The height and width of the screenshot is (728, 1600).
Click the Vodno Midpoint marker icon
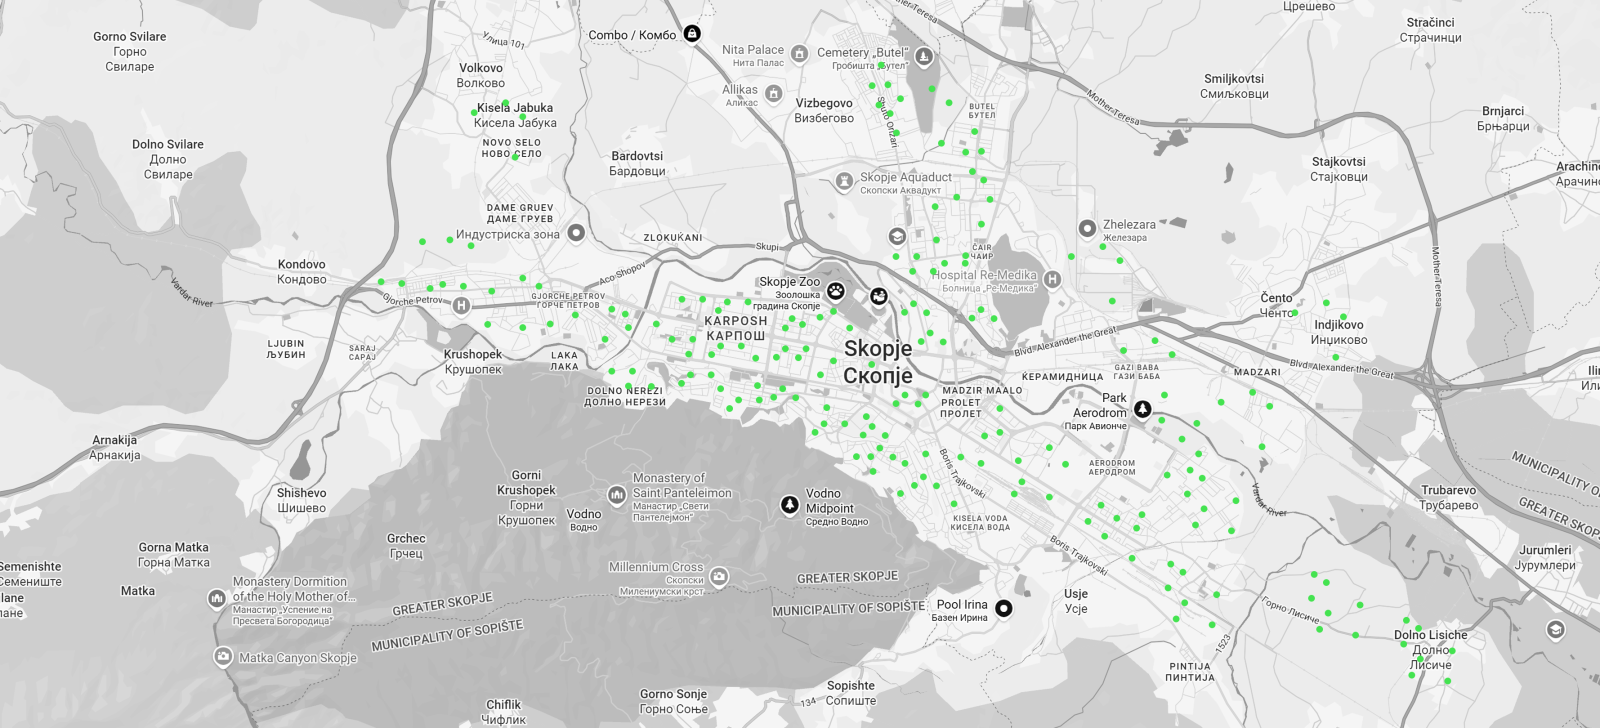pyautogui.click(x=789, y=505)
